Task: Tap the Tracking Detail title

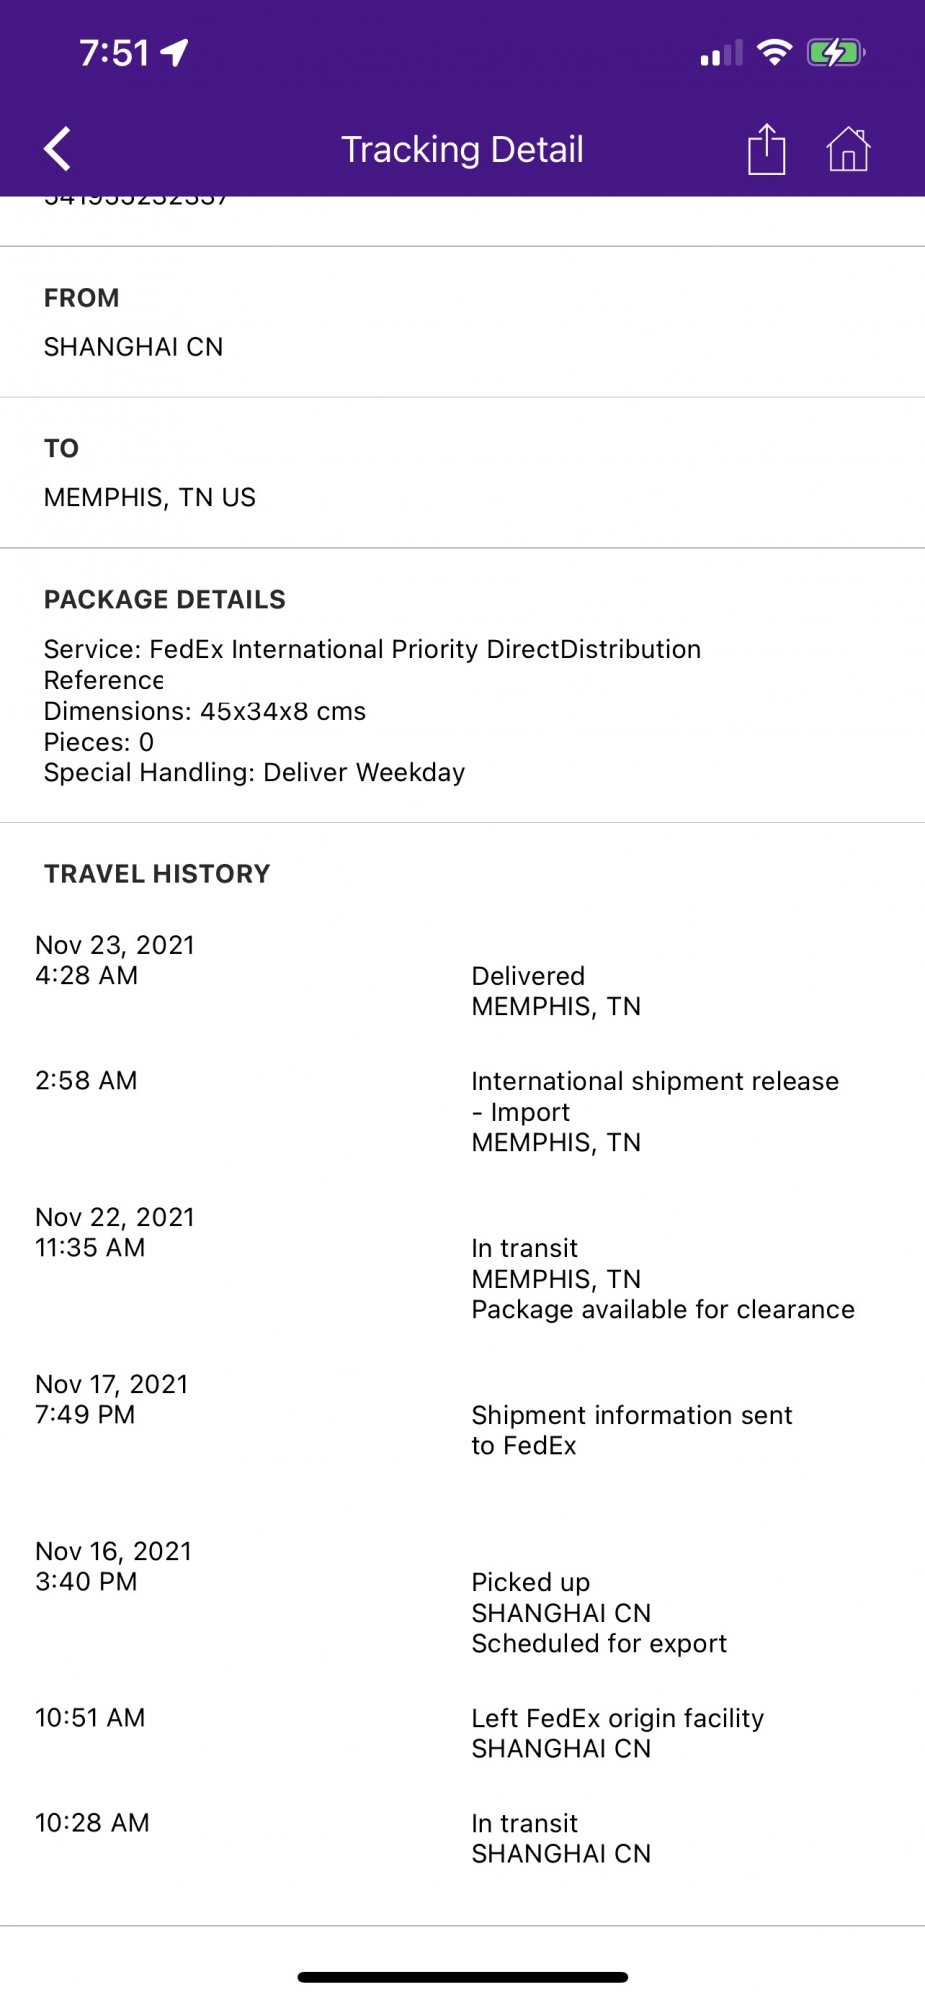Action: (462, 149)
